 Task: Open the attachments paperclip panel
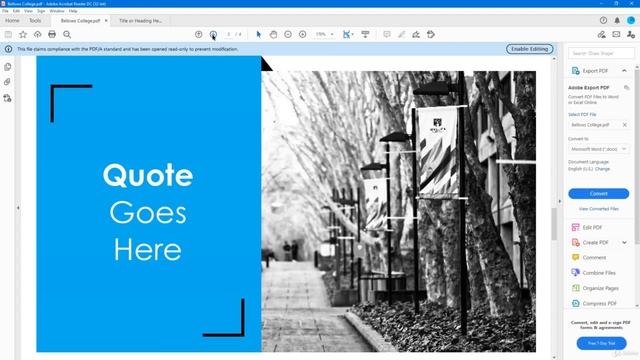tap(7, 82)
